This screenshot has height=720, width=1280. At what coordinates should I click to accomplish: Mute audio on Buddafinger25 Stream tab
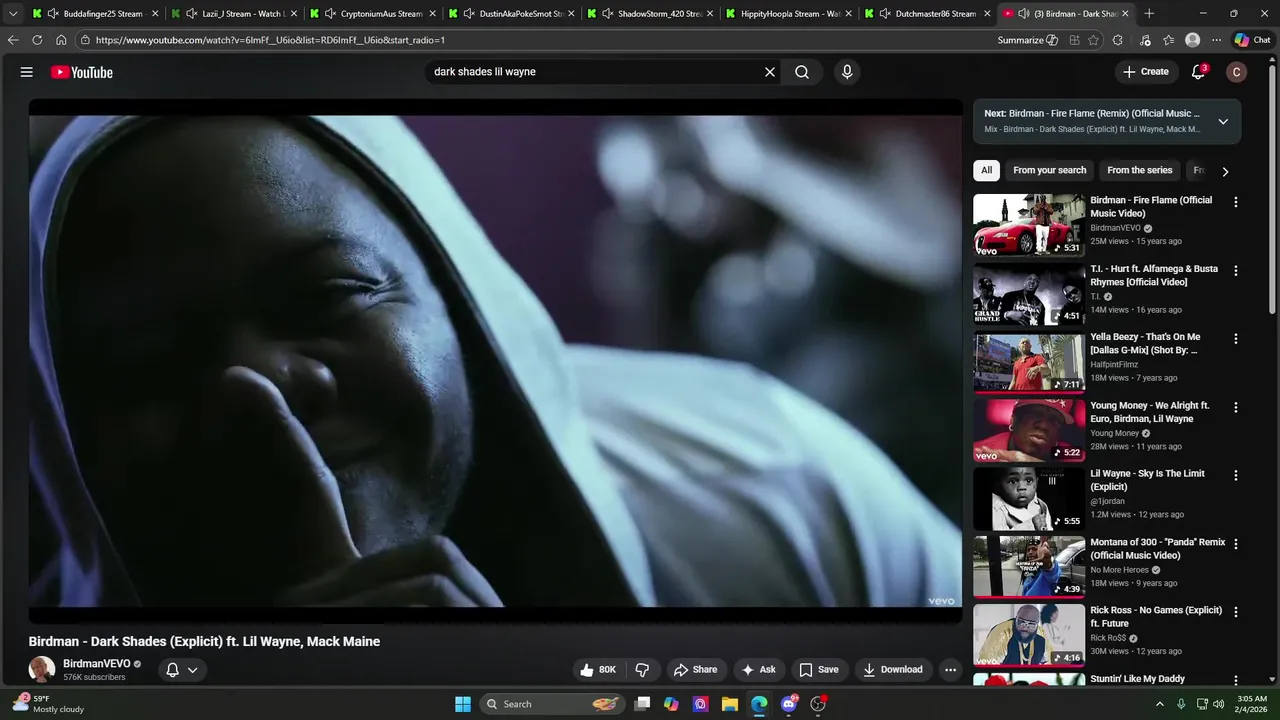coord(52,14)
